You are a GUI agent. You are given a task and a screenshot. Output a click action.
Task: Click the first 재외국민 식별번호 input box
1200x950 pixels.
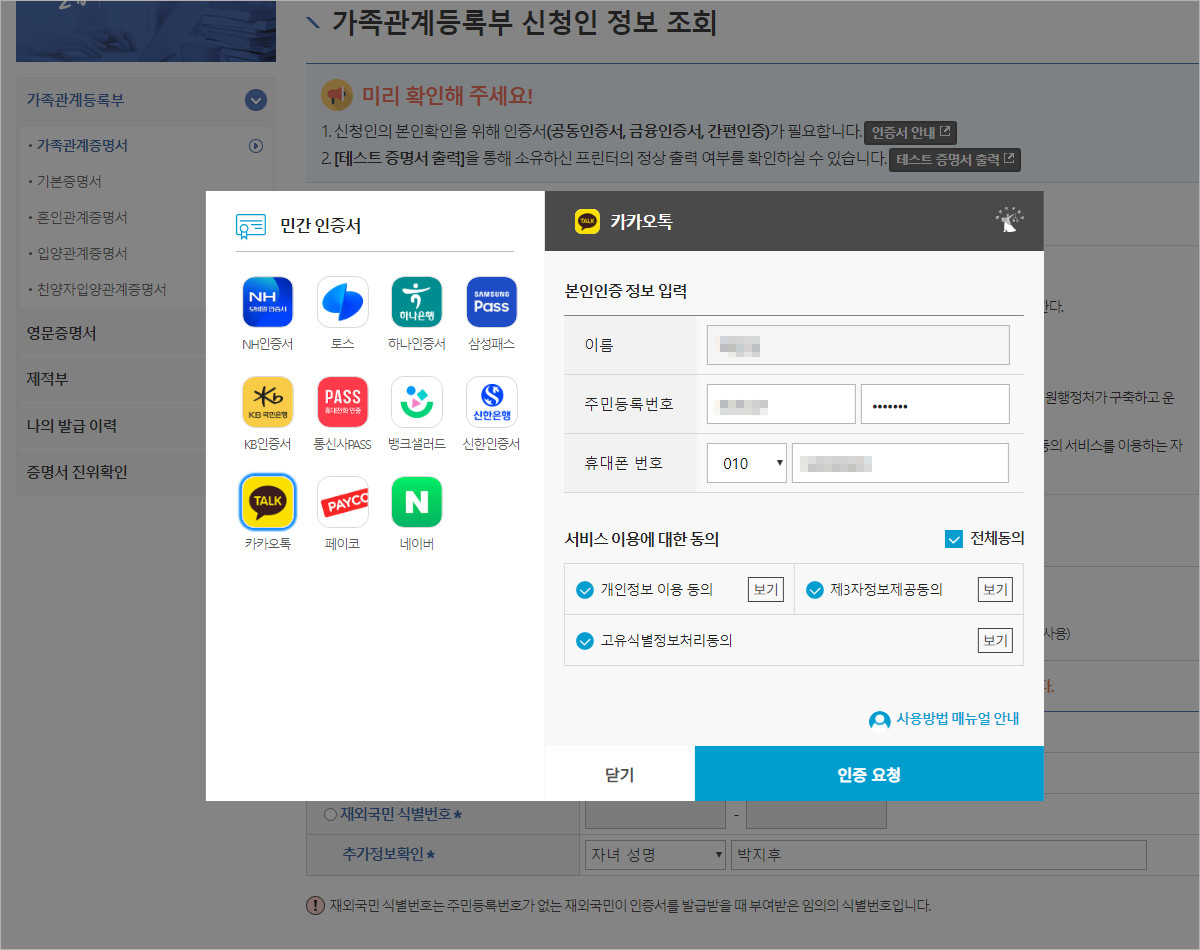[x=655, y=815]
